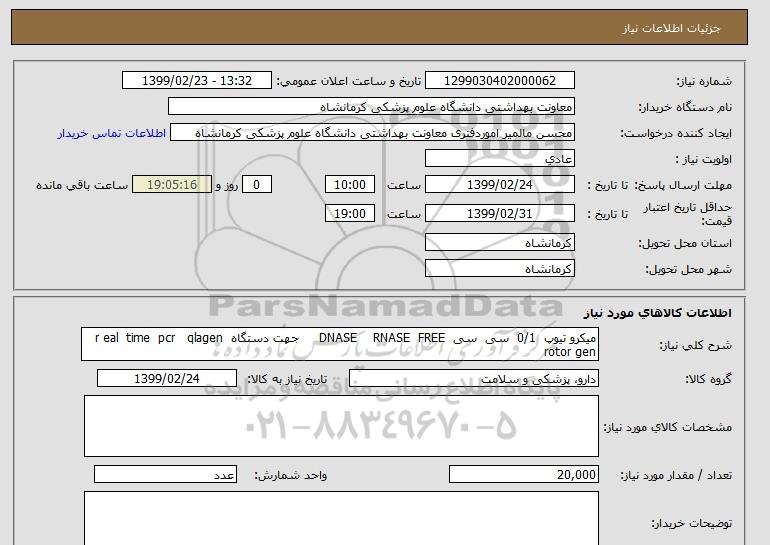This screenshot has height=545, width=770.
Task: Select the response deadline time 10:00 field
Action: (350, 185)
